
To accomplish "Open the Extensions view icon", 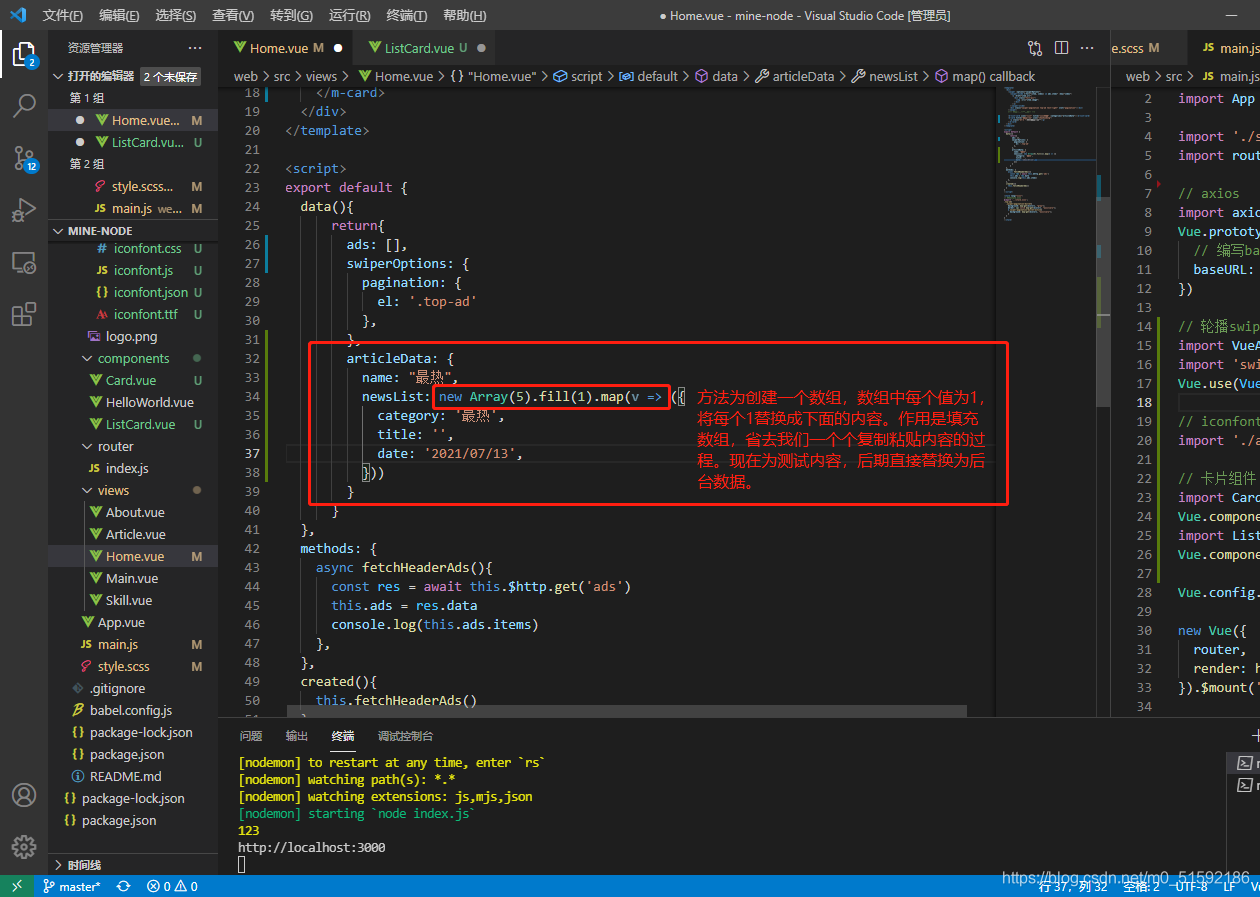I will pos(24,315).
